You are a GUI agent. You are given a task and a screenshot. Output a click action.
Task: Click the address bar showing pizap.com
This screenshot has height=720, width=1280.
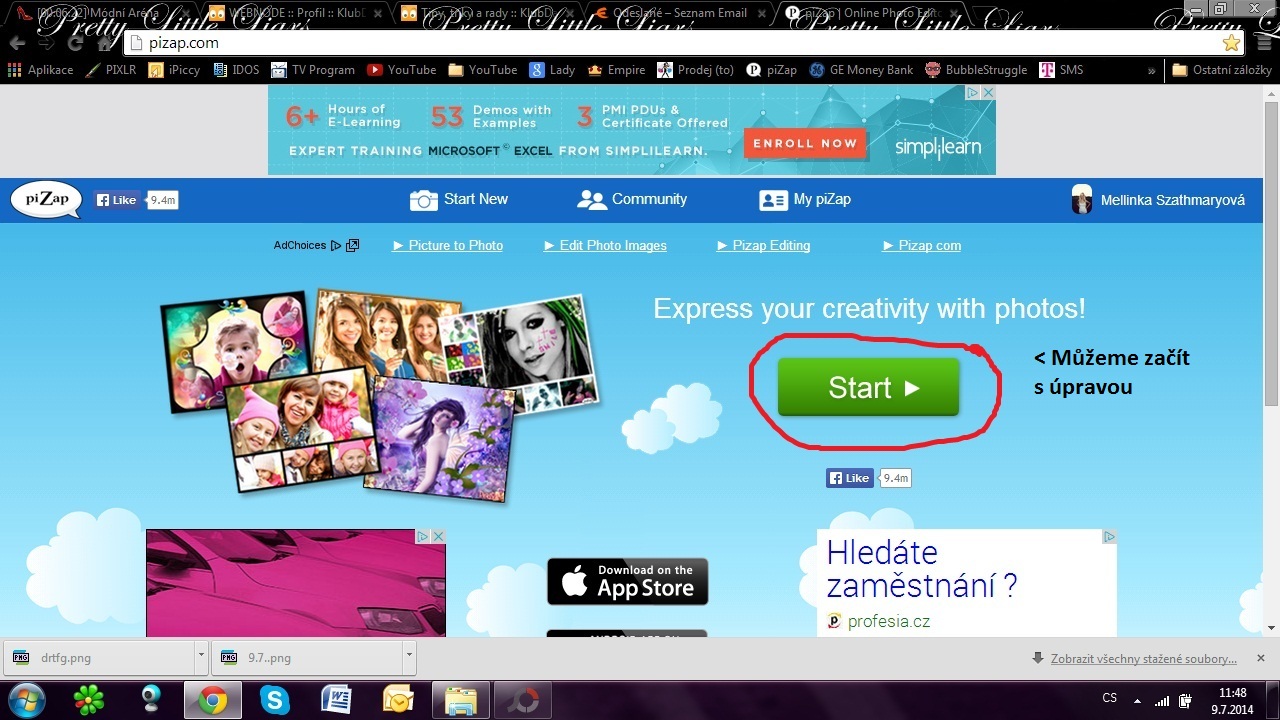(x=600, y=43)
